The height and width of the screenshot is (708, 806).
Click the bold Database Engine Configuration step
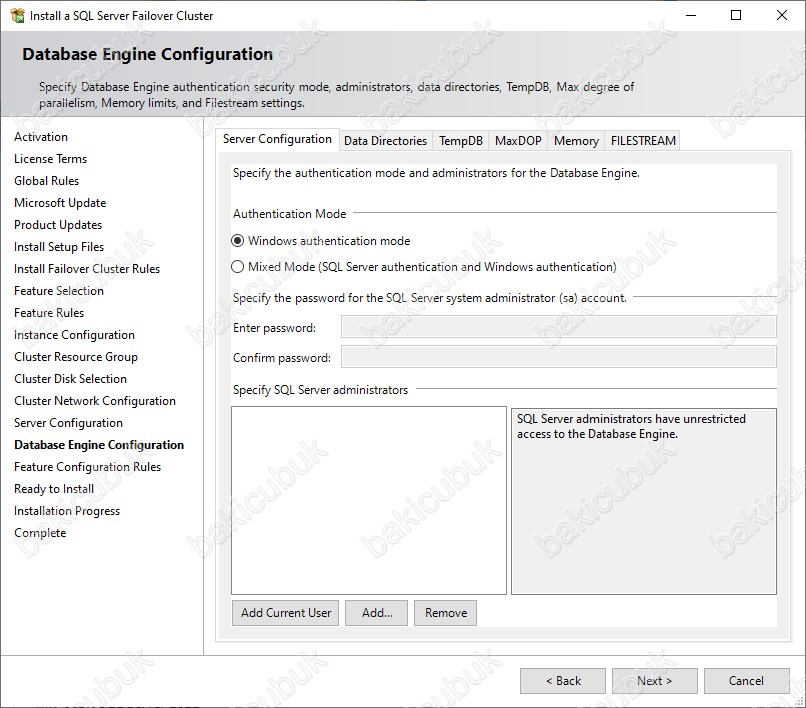(99, 445)
